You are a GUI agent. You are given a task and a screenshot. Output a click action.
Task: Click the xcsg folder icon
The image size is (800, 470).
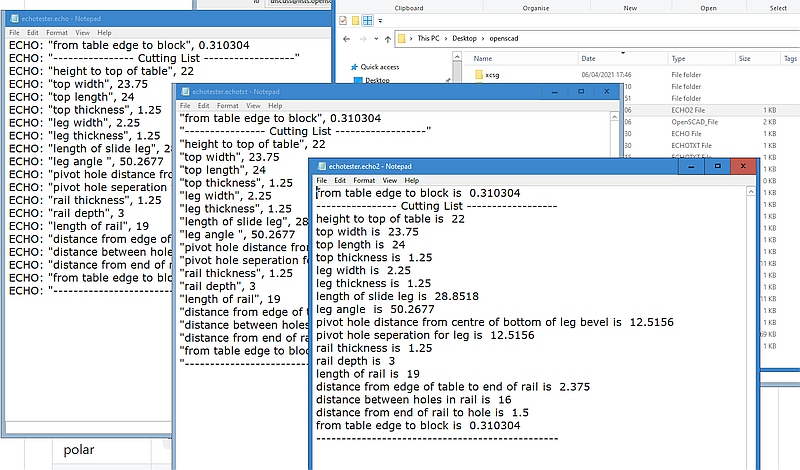point(478,75)
